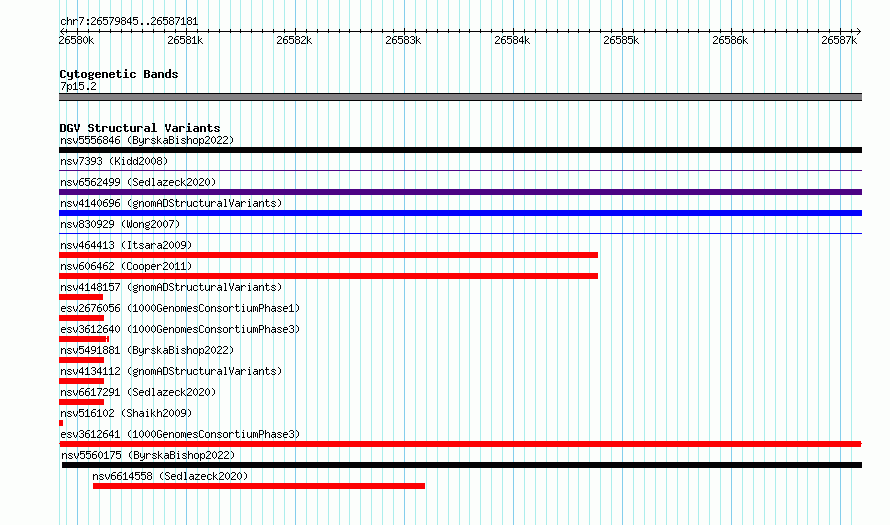Image resolution: width=890 pixels, height=525 pixels.
Task: Click the 26580k ruler position
Action: [77, 40]
